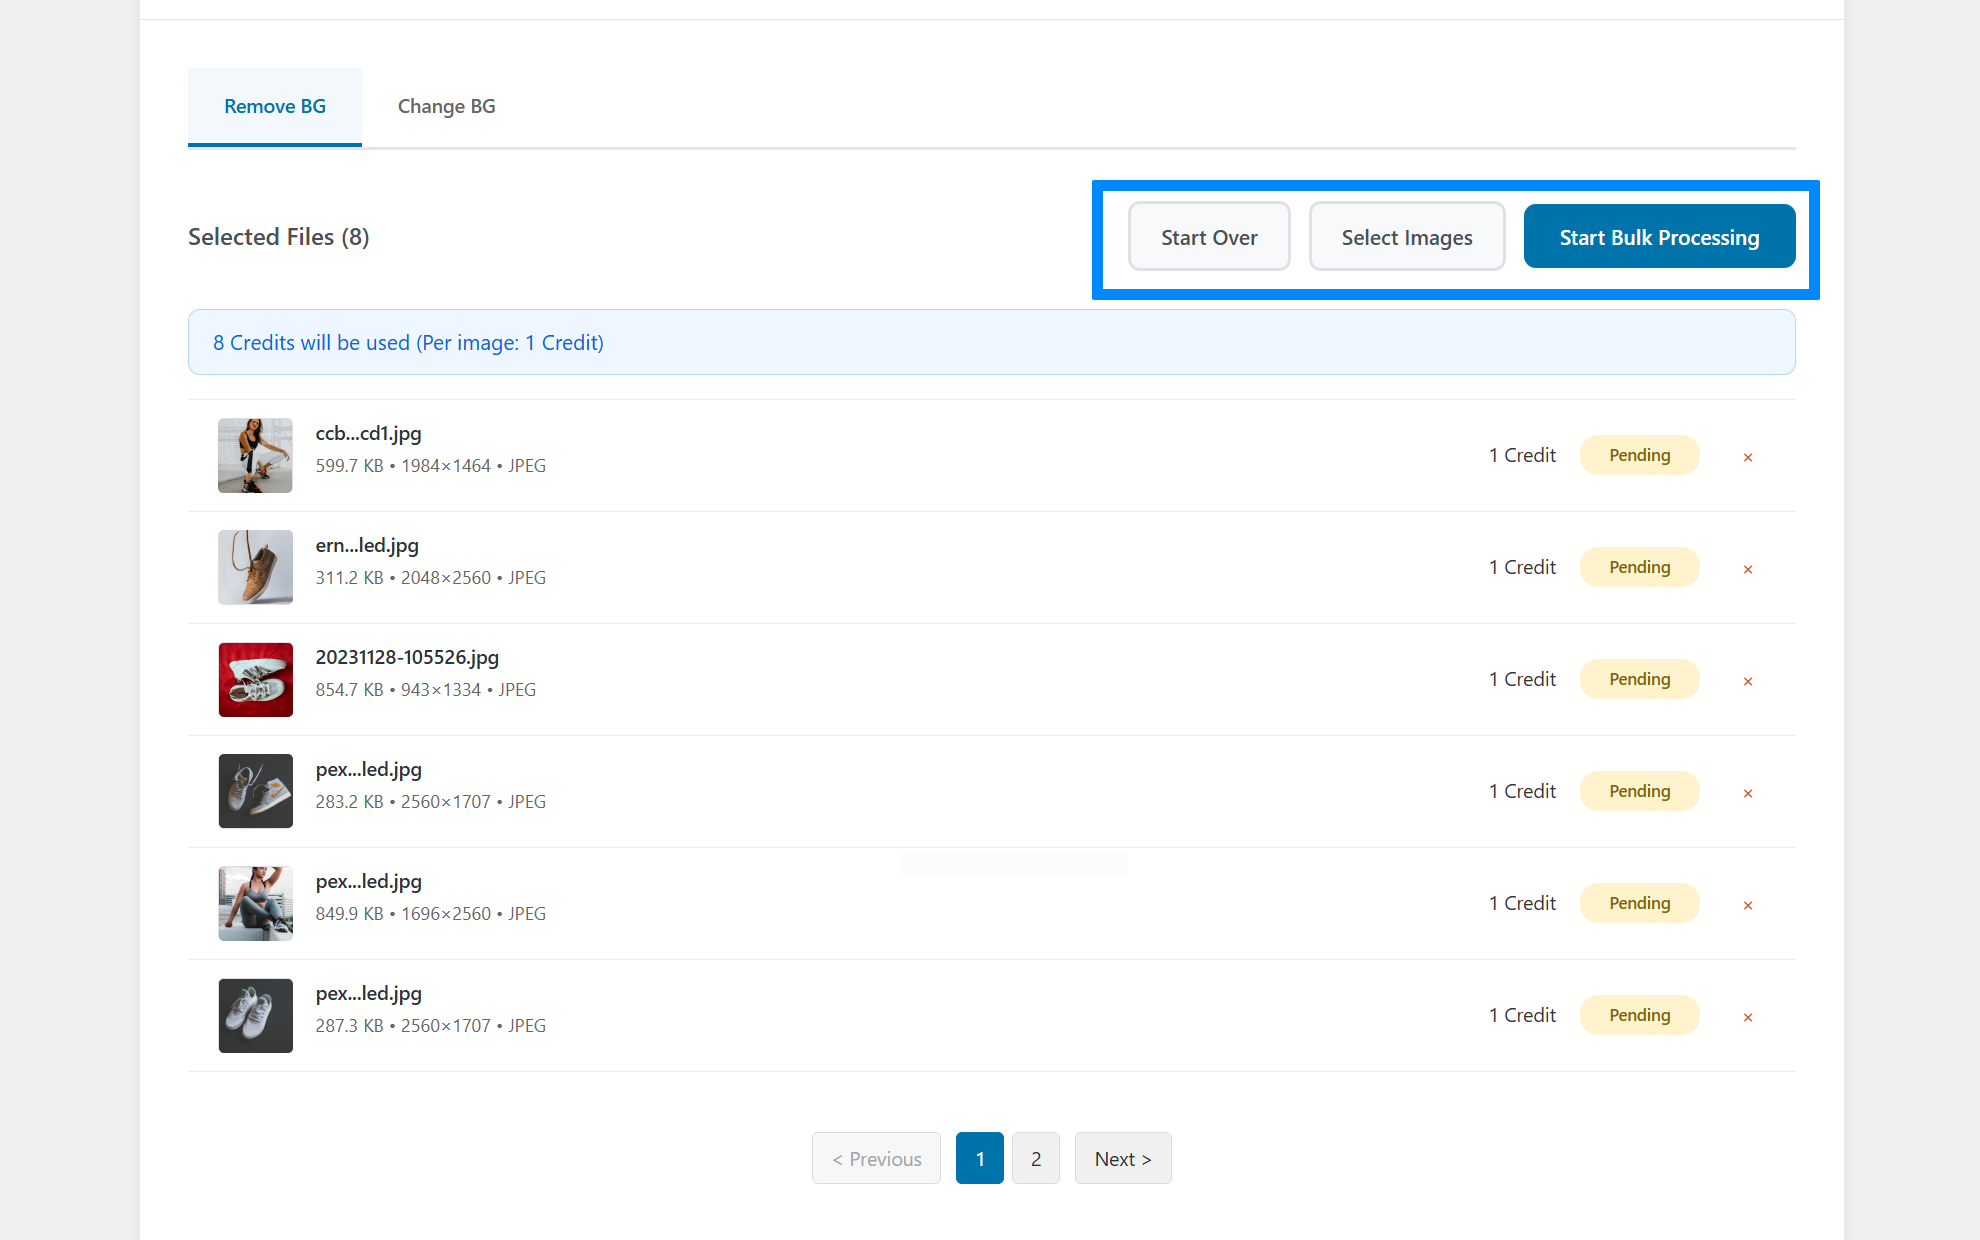
Task: Click the seated woman thumbnail (849.9 KB)
Action: [255, 903]
